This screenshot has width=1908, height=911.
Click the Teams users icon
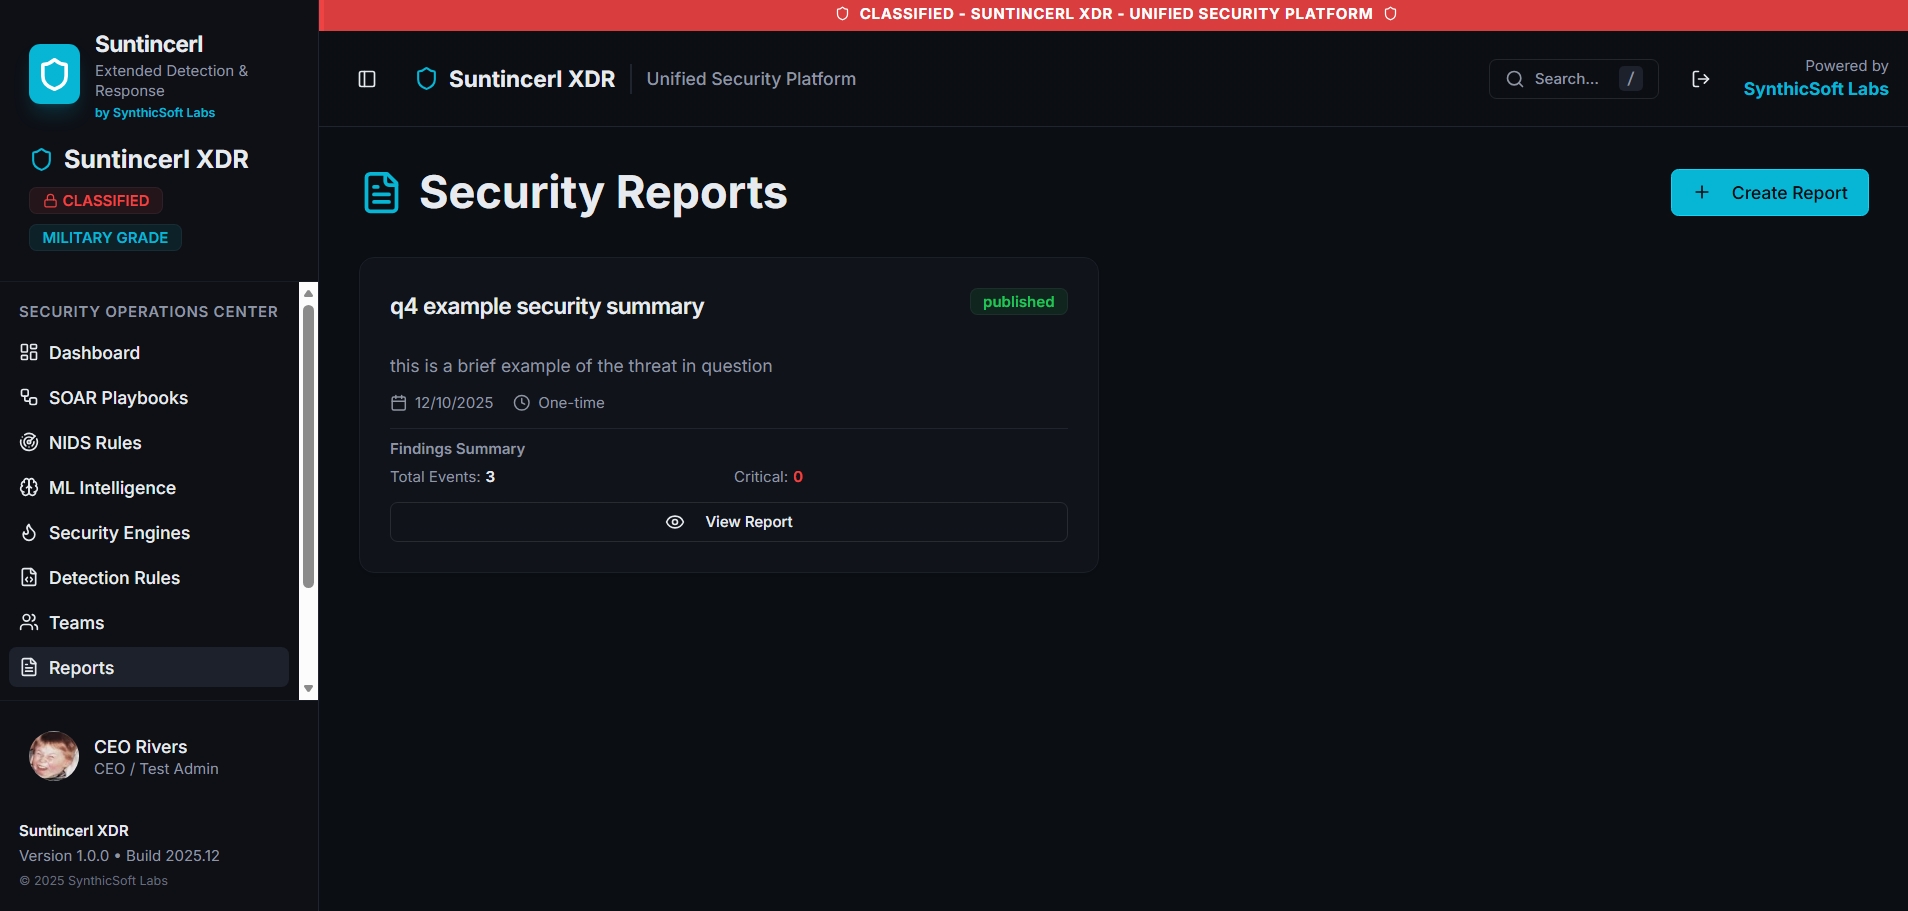pyautogui.click(x=29, y=623)
